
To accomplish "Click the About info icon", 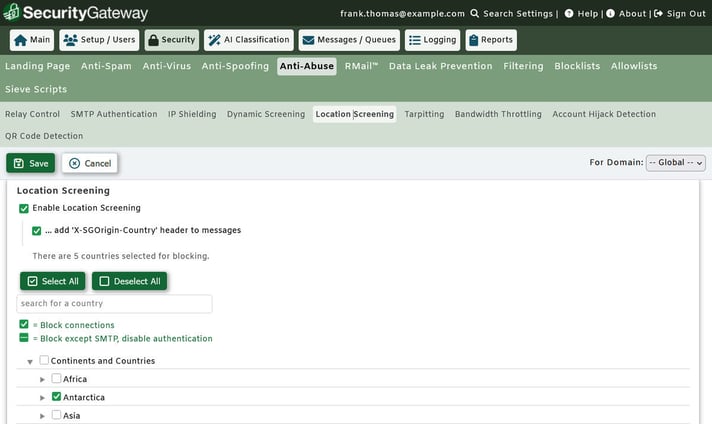I will pos(610,14).
